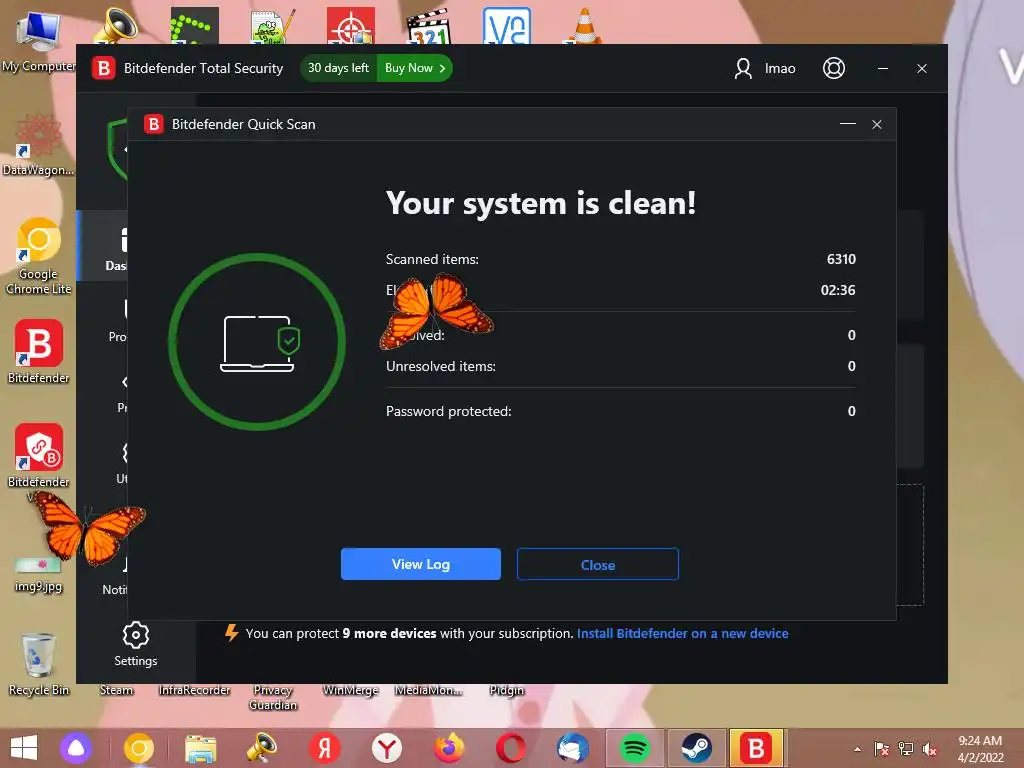Open network tray icon

tap(906, 749)
